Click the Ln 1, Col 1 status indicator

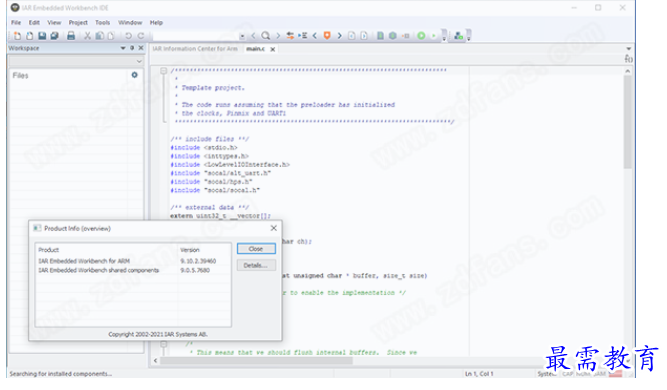tap(479, 374)
